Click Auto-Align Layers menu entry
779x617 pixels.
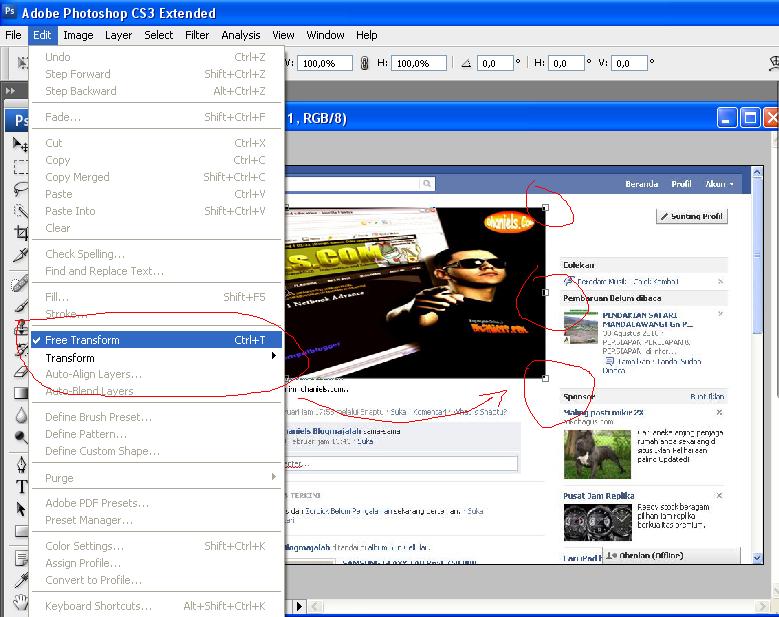point(156,374)
